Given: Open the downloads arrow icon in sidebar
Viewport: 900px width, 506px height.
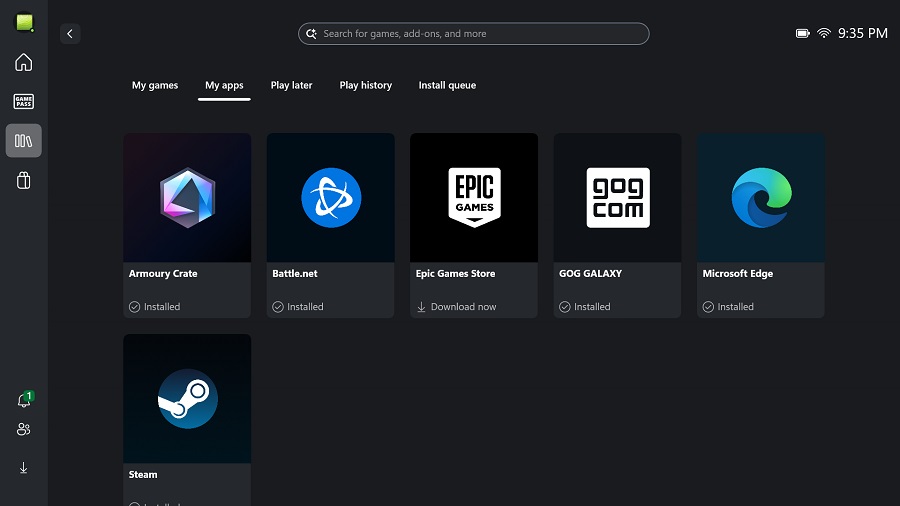Looking at the screenshot, I should tap(23, 467).
